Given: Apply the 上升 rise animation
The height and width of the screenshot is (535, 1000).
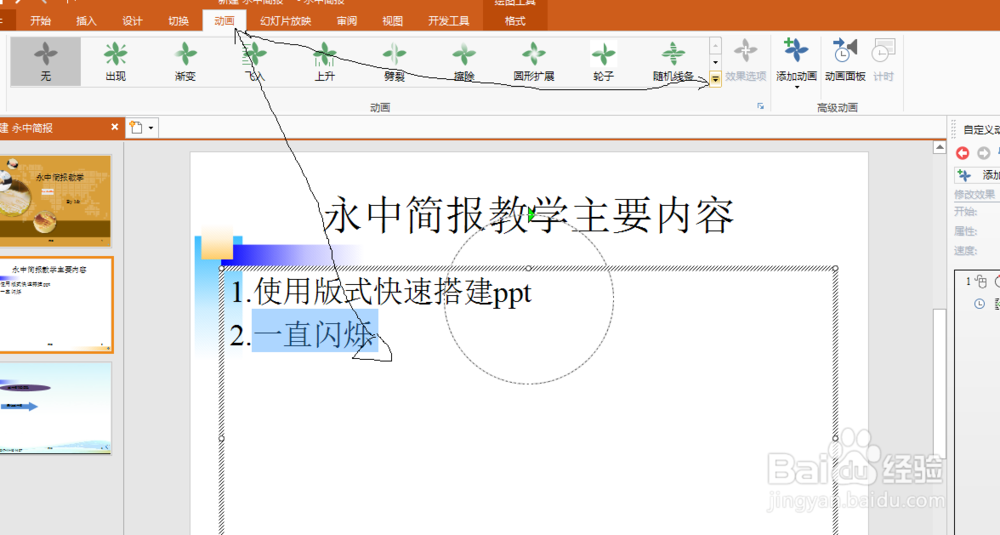Looking at the screenshot, I should pos(325,62).
